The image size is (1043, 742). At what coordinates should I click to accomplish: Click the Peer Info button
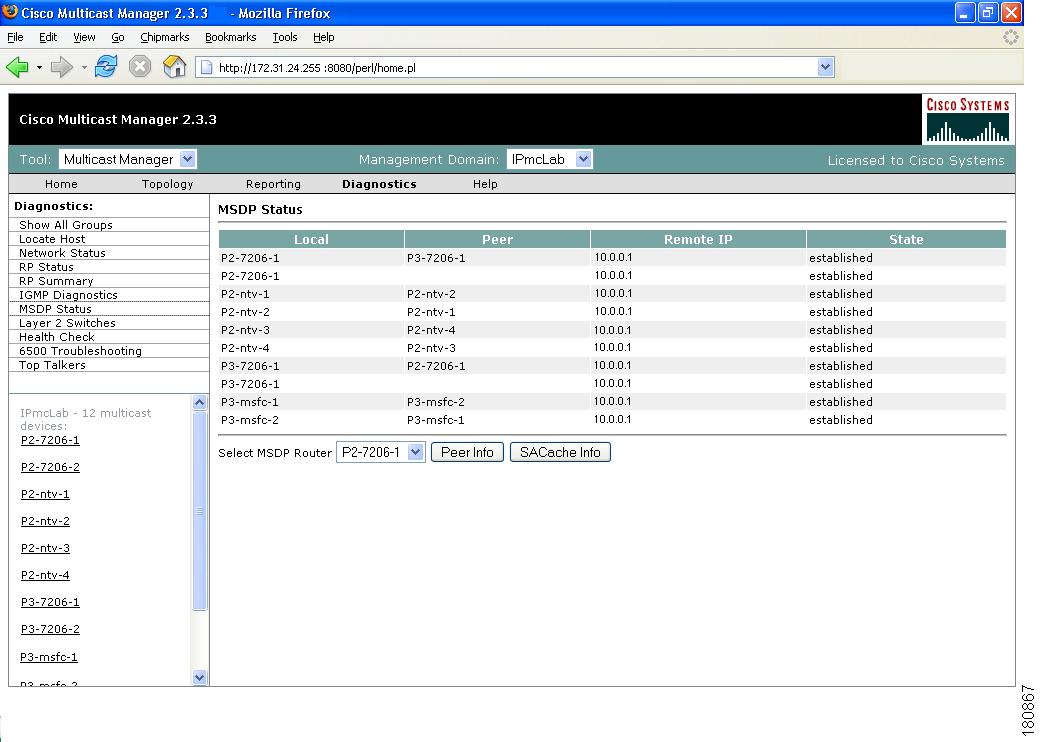pyautogui.click(x=467, y=453)
